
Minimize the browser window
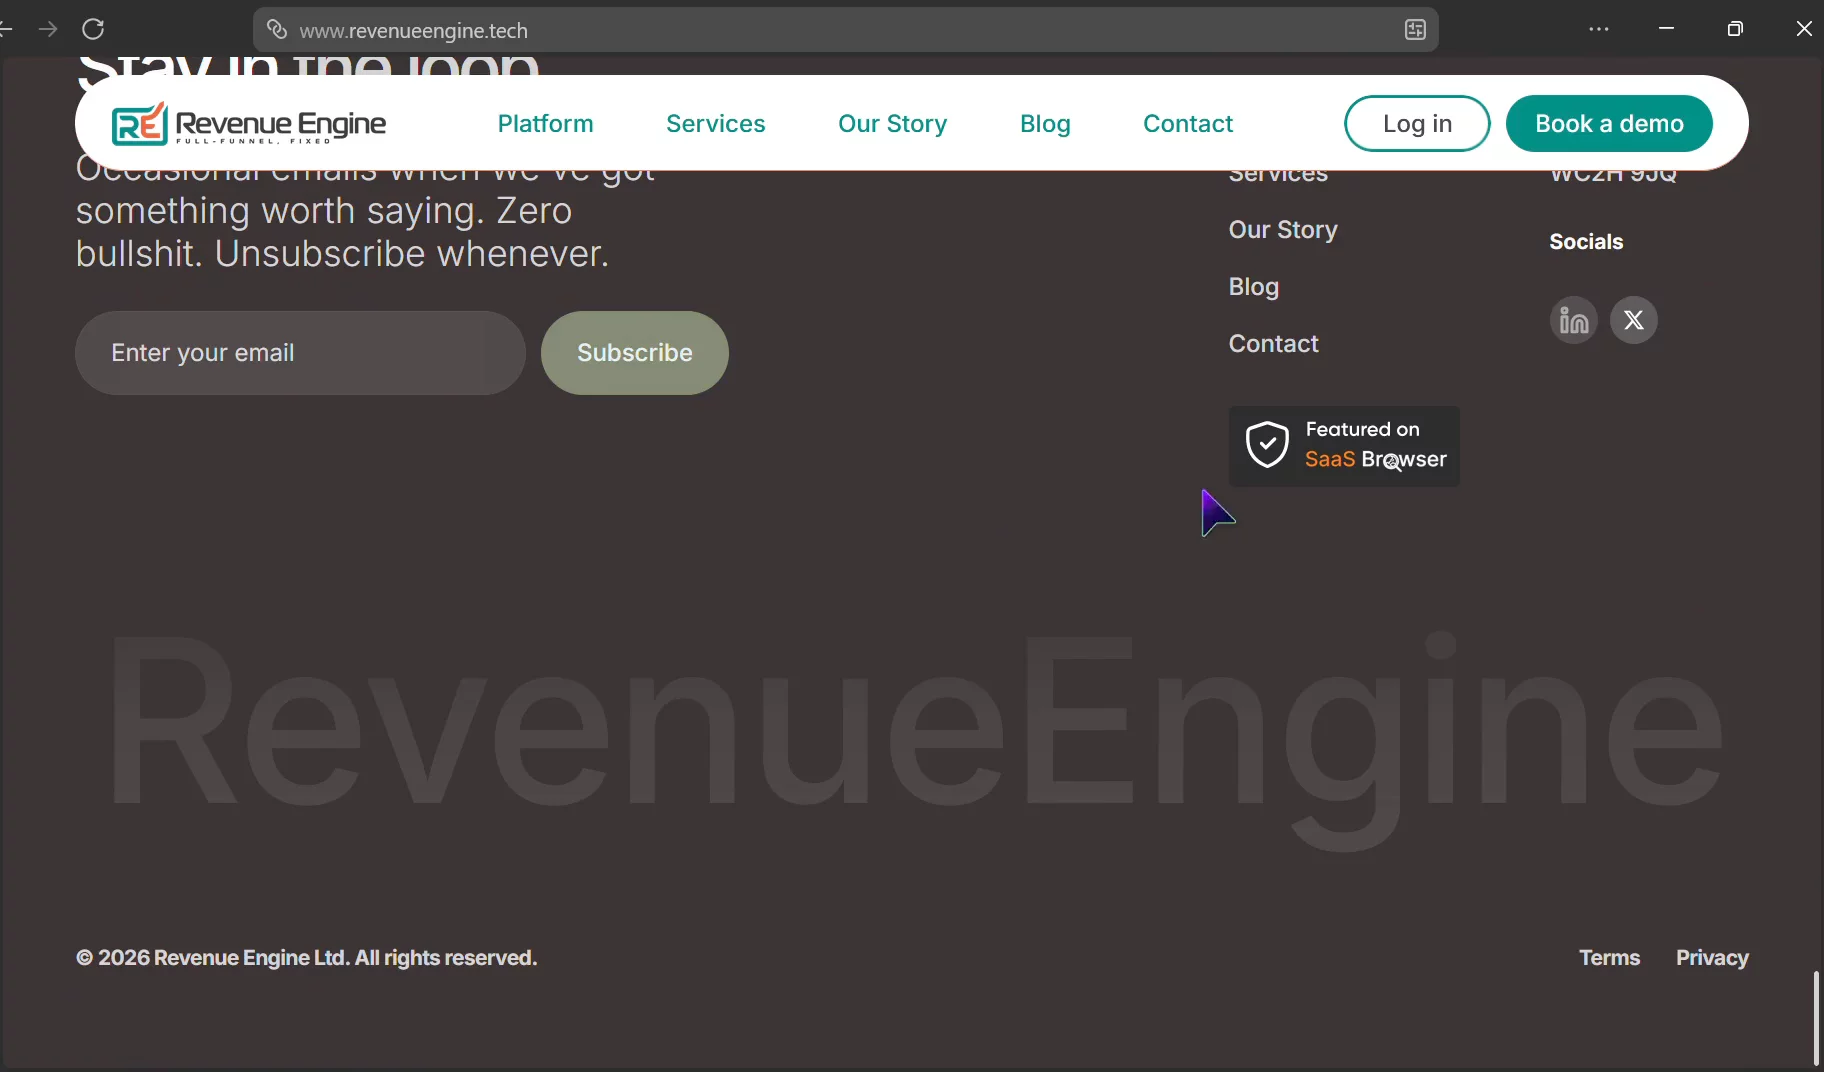pos(1666,29)
